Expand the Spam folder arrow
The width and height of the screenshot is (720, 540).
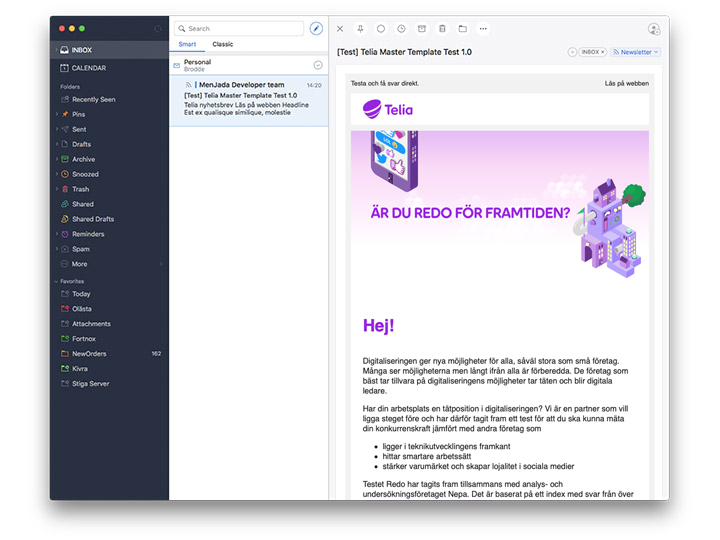point(56,249)
